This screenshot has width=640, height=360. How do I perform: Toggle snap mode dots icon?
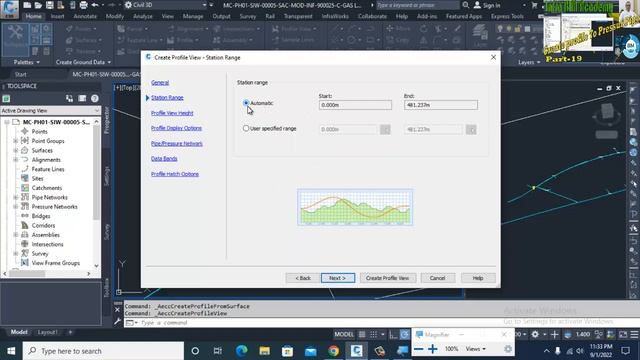pos(373,334)
